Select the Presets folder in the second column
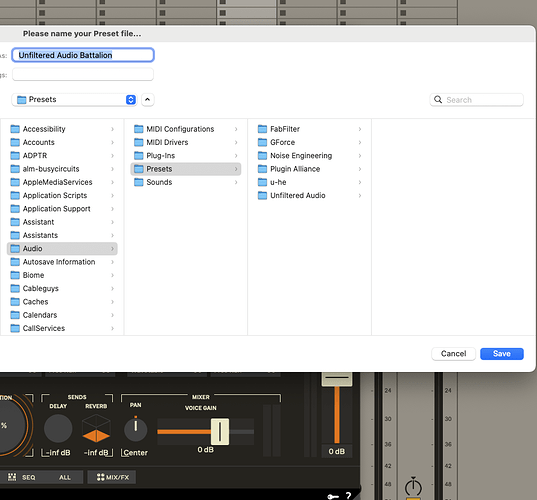This screenshot has height=500, width=537. tap(186, 169)
